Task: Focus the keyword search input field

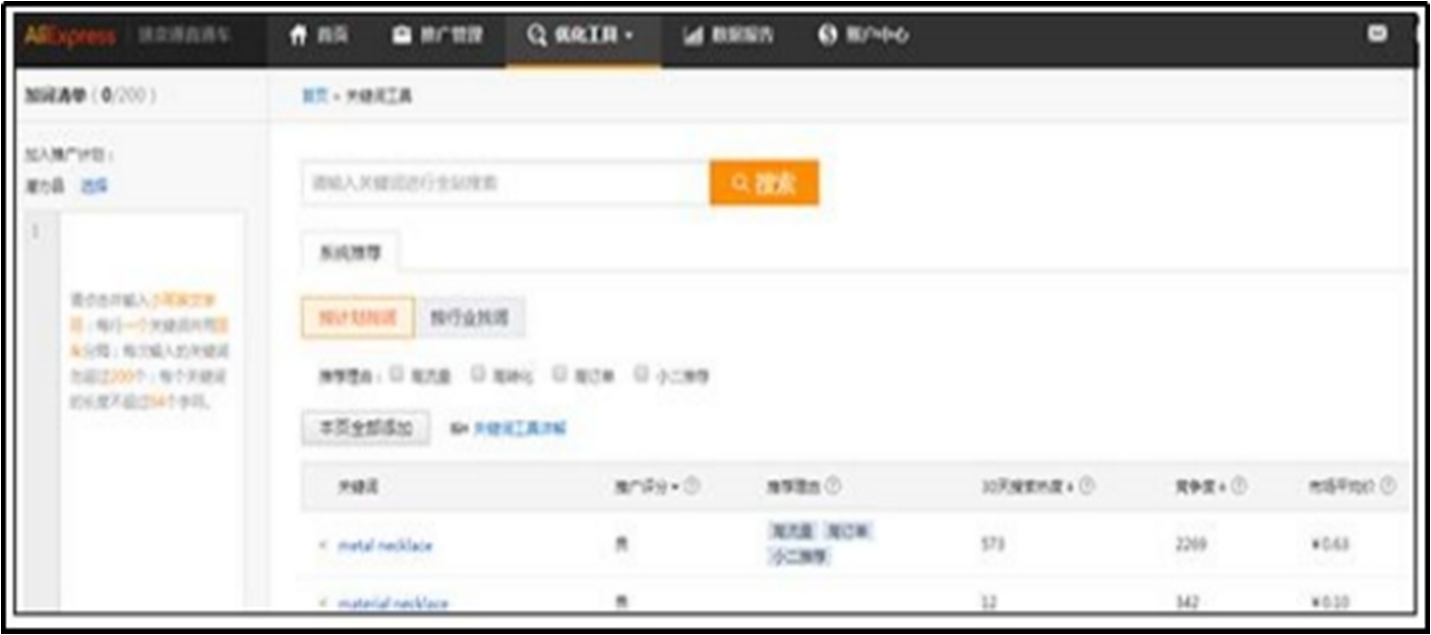Action: tap(505, 183)
